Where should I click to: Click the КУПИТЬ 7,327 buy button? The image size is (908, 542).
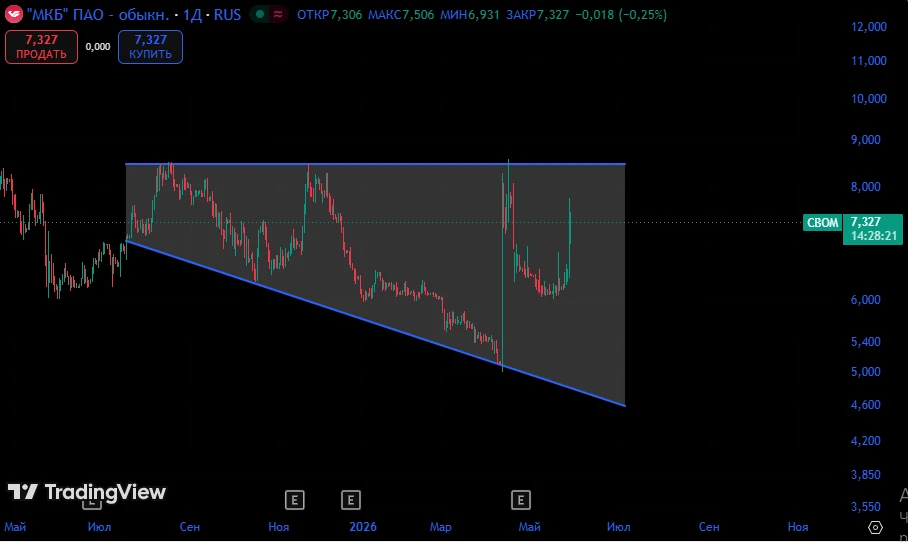[x=151, y=47]
